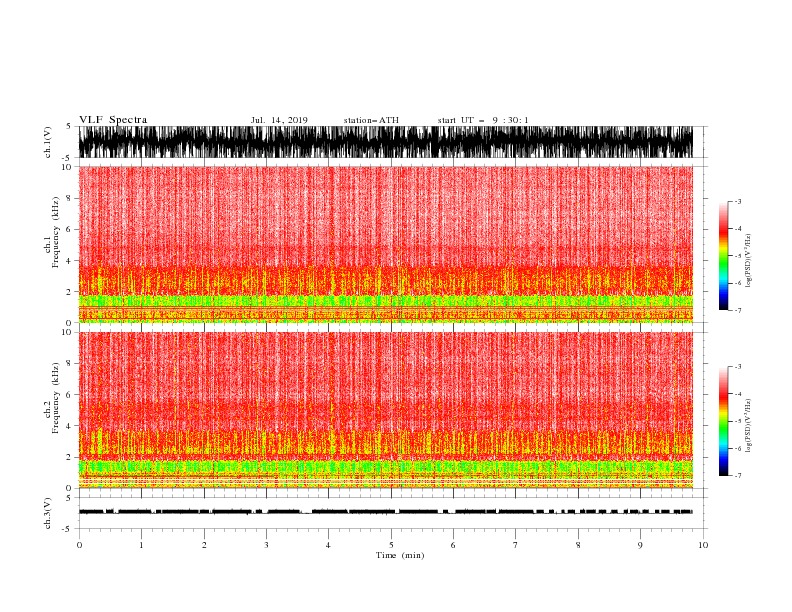Click time axis tick label "0"
The width and height of the screenshot is (792, 612).
[x=79, y=545]
